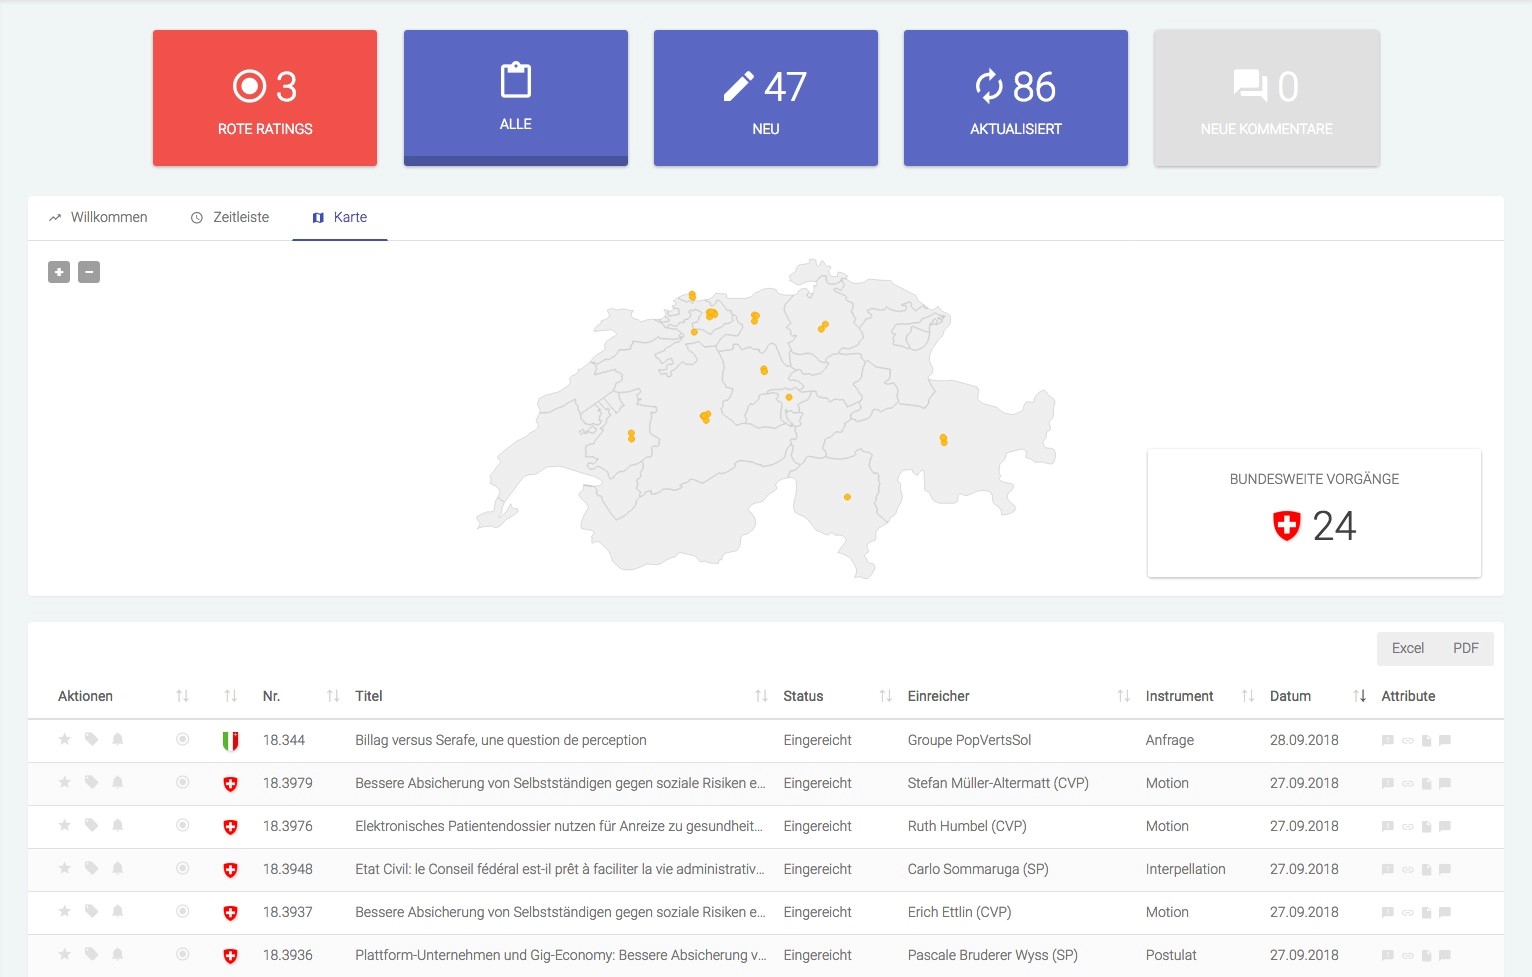The image size is (1532, 977).
Task: Toggle the bell notification for item 18.3979
Action: pyautogui.click(x=118, y=782)
